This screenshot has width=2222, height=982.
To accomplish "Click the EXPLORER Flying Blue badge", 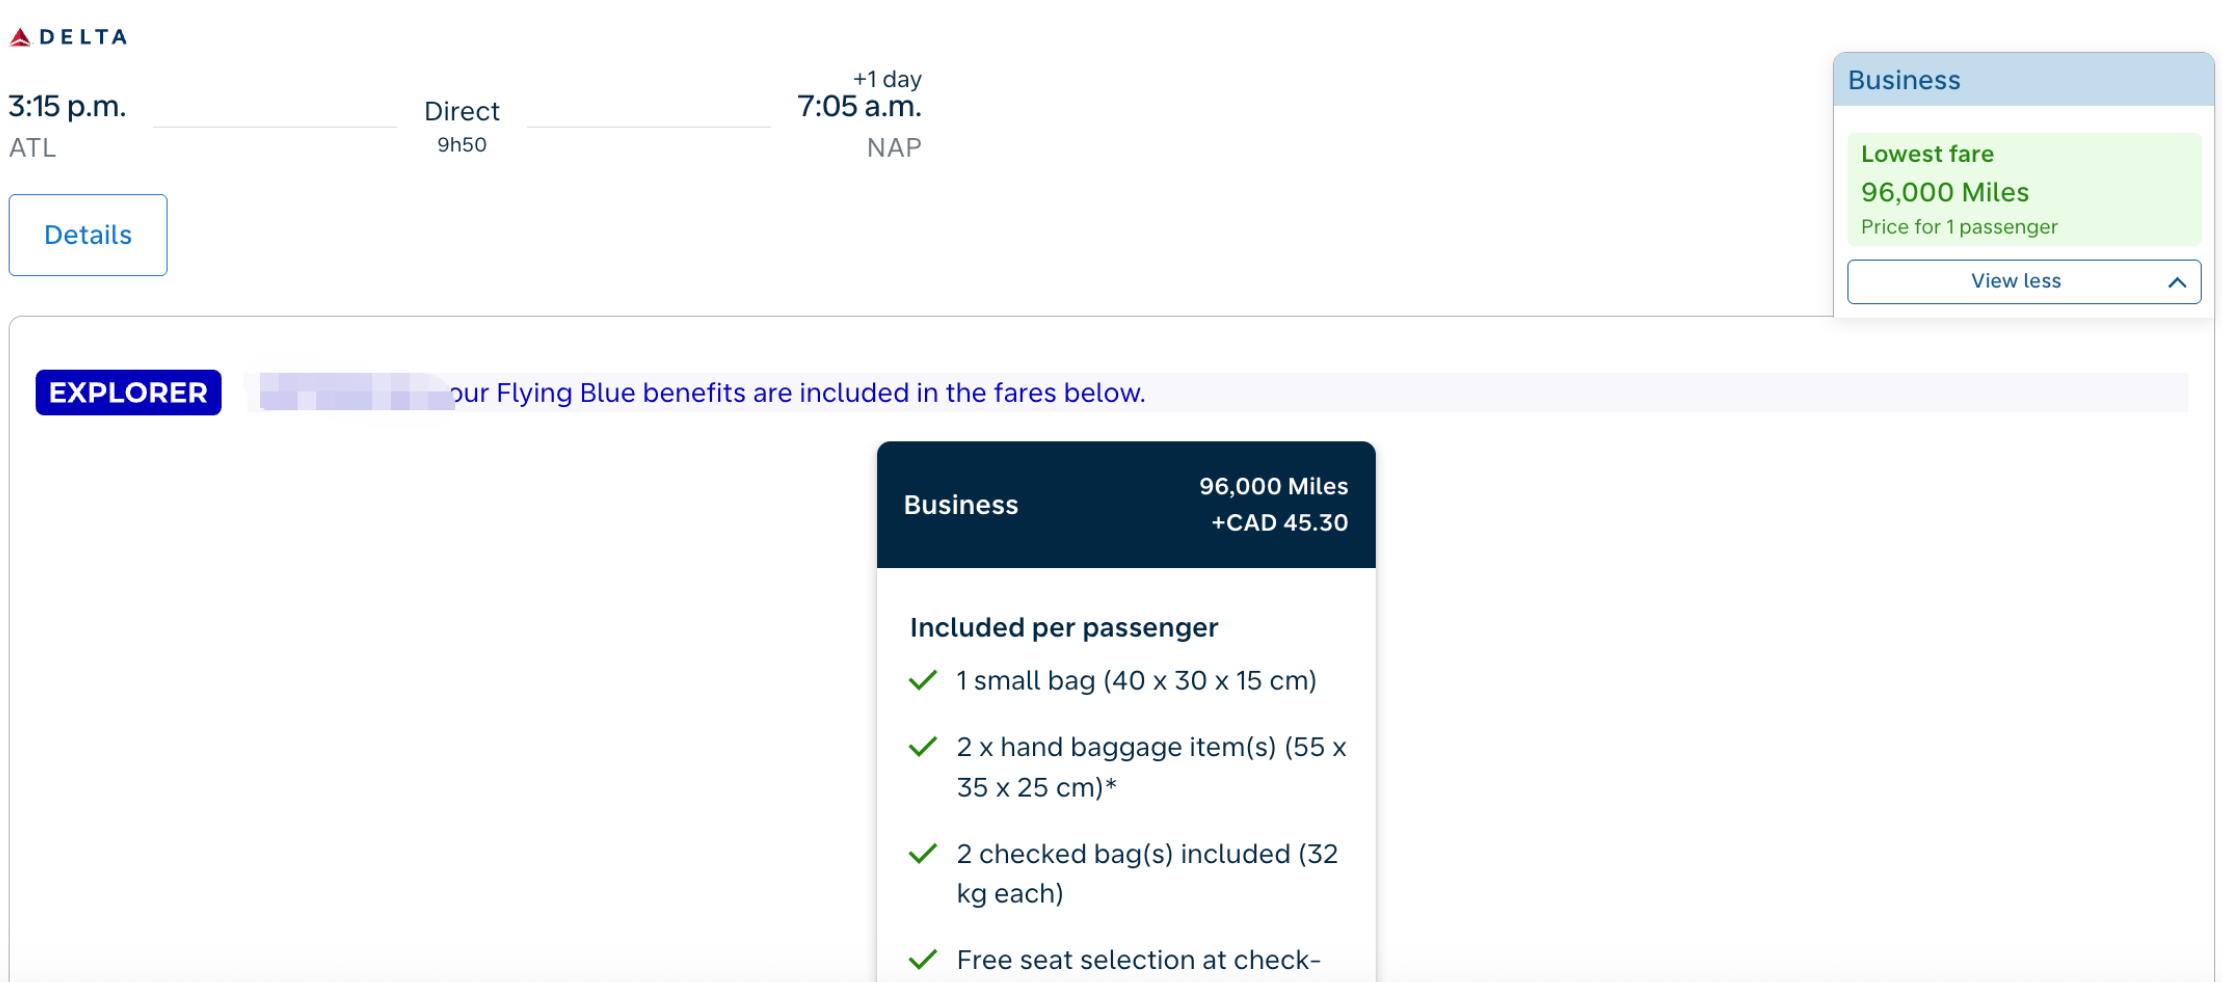I will pyautogui.click(x=128, y=392).
